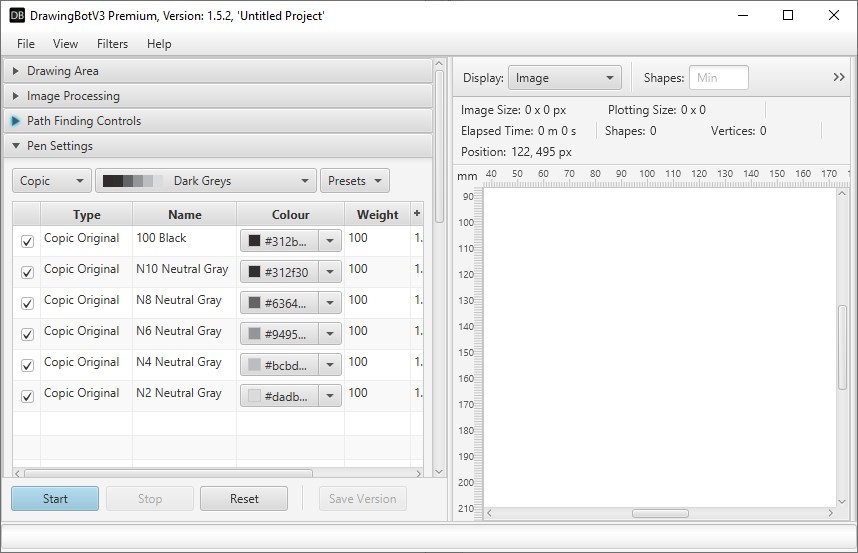Open colour dropdown for N10 Neutral Gray
This screenshot has height=553, width=858.
tap(330, 272)
